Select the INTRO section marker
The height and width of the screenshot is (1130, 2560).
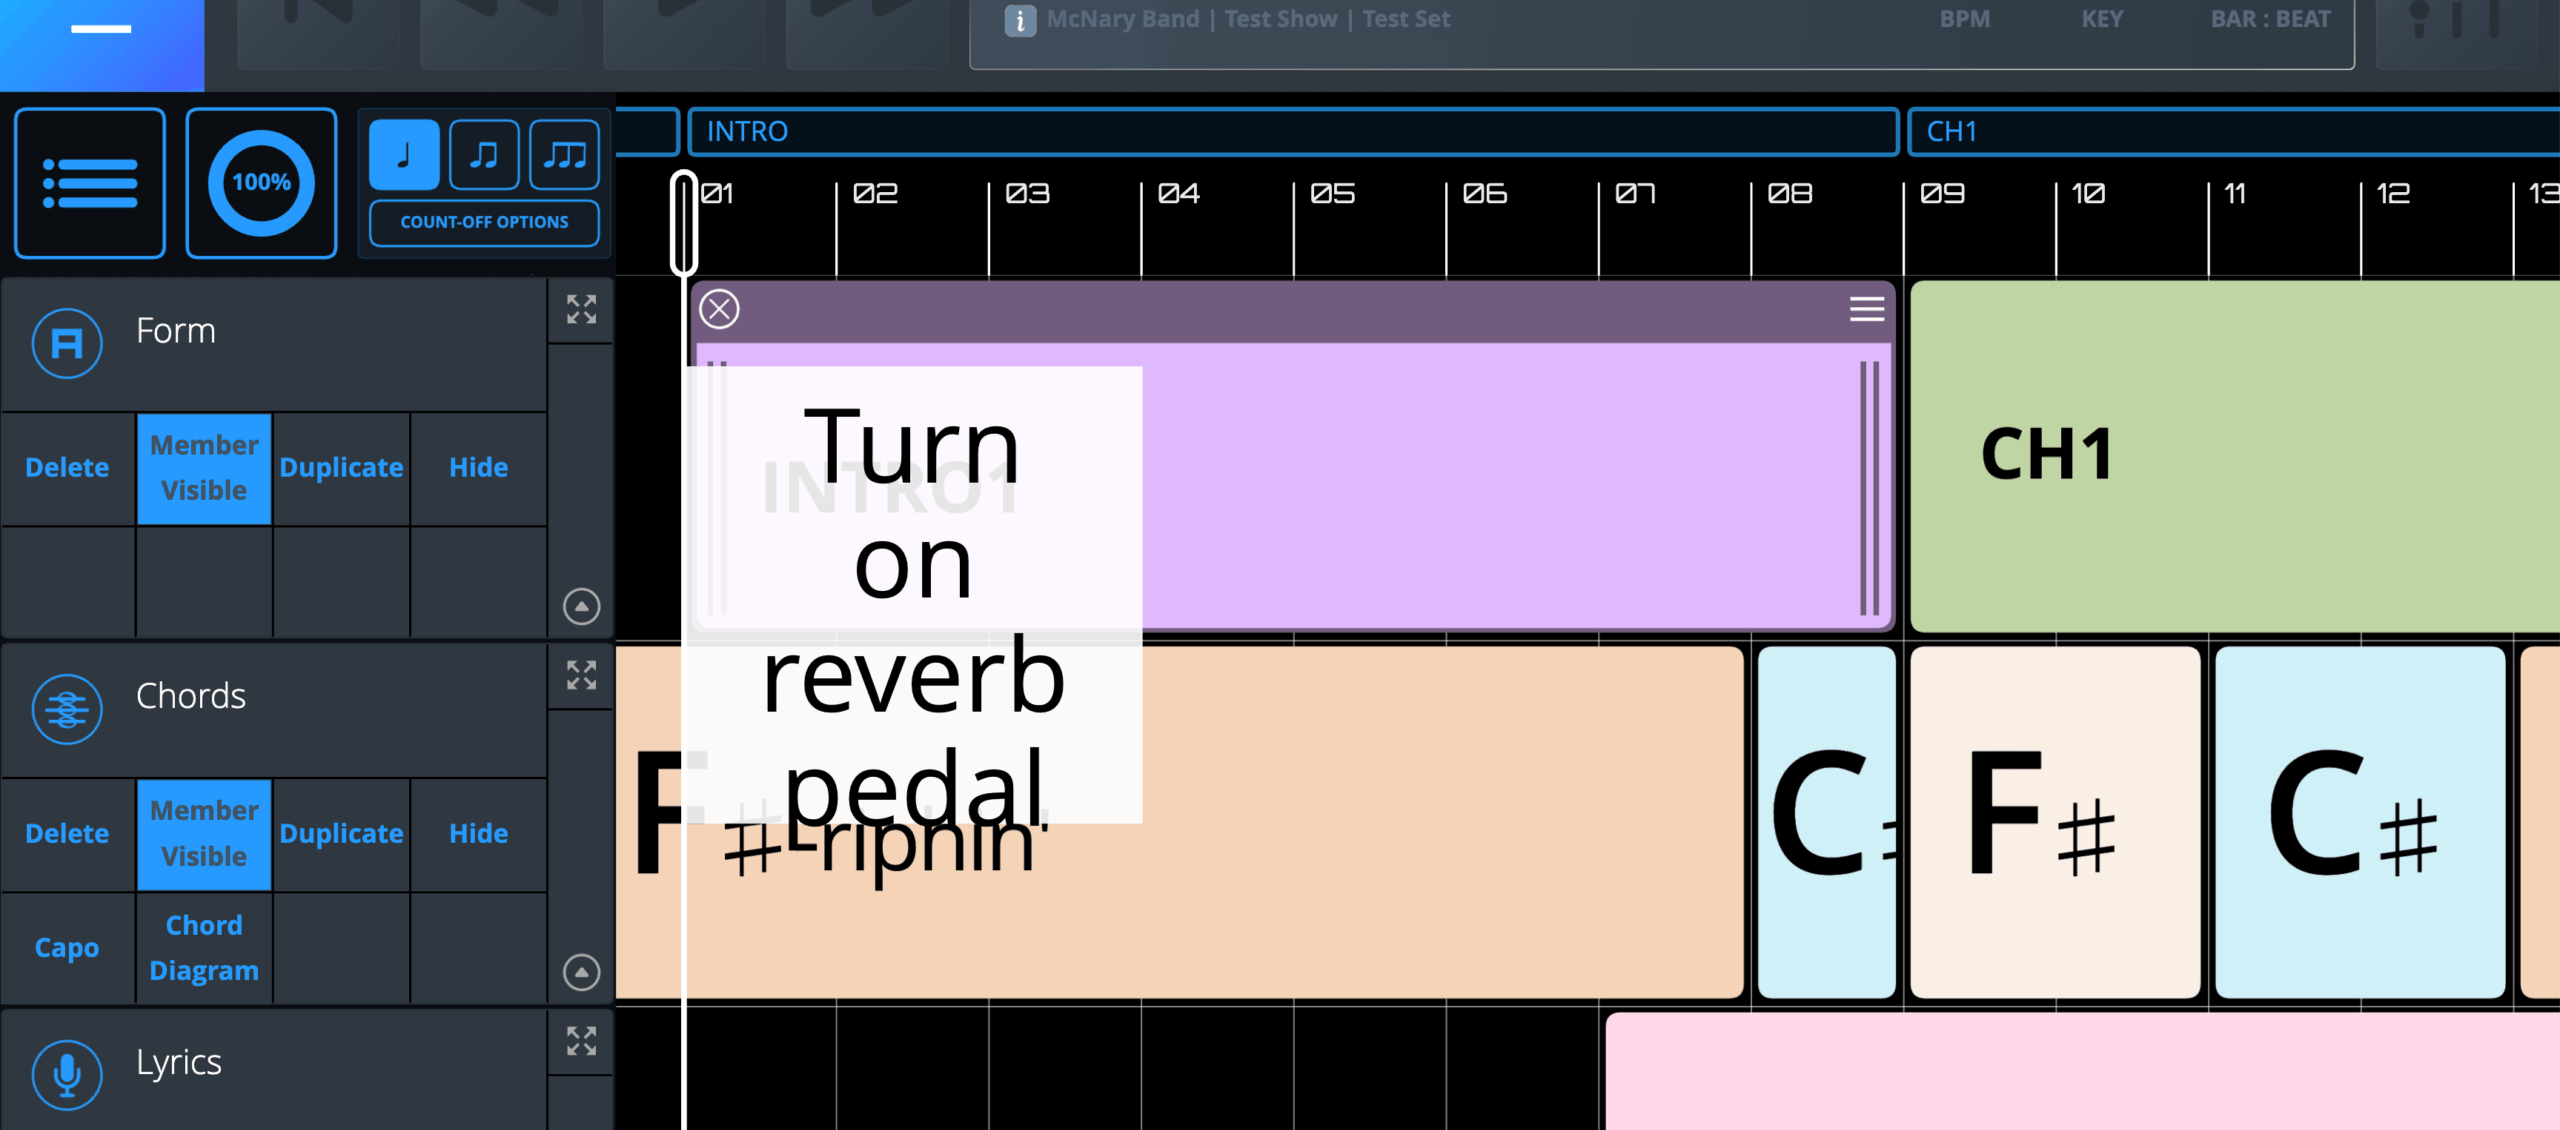(1293, 132)
